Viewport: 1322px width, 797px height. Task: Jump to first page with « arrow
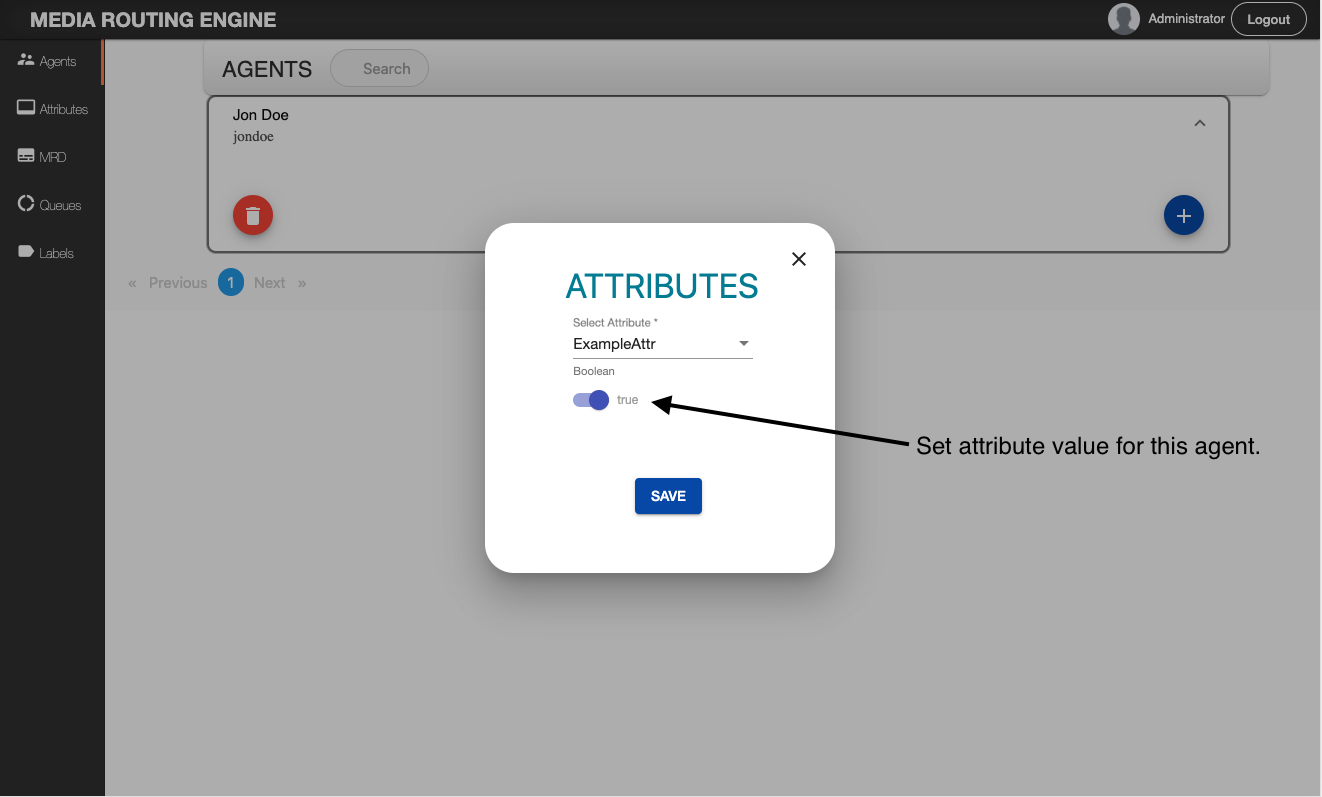pyautogui.click(x=132, y=283)
